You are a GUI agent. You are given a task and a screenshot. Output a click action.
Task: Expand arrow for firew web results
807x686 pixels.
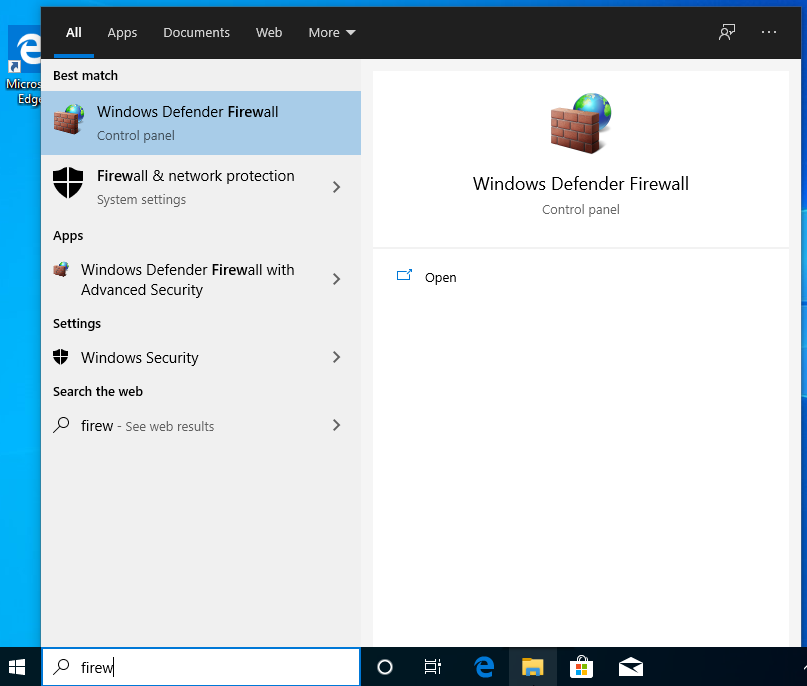pyautogui.click(x=336, y=425)
